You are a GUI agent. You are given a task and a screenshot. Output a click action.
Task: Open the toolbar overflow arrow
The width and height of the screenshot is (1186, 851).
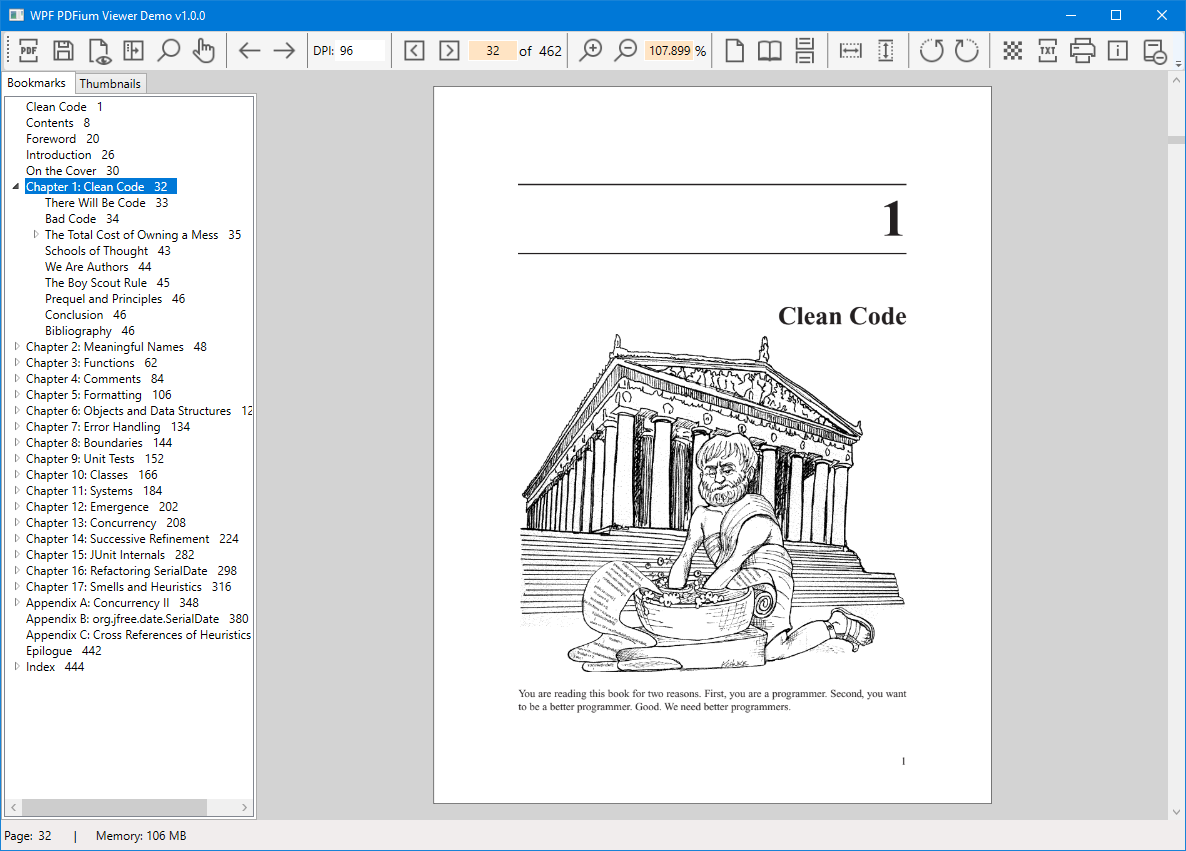(1178, 62)
